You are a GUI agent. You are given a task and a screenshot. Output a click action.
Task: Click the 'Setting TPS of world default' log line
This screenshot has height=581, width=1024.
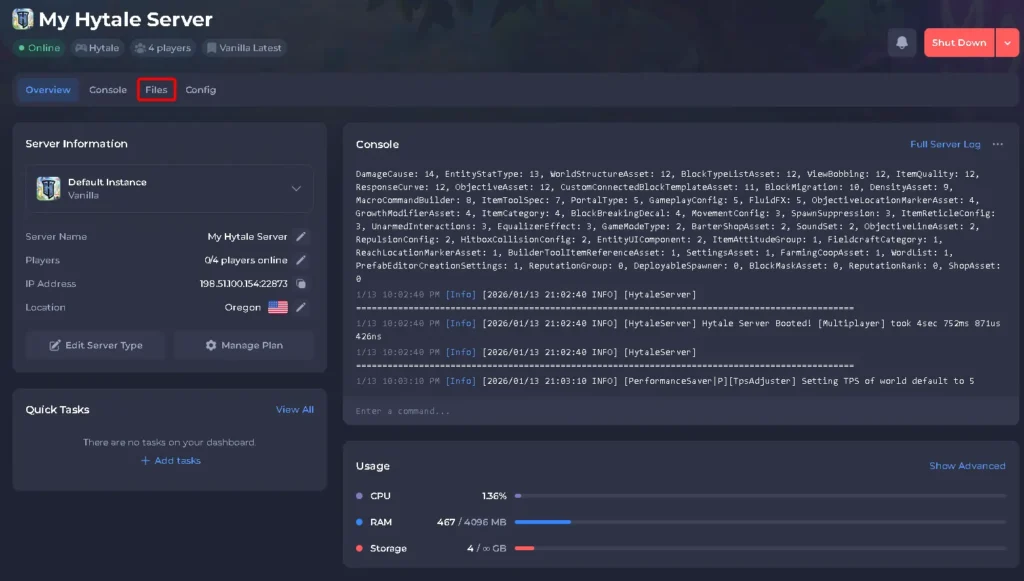(665, 381)
